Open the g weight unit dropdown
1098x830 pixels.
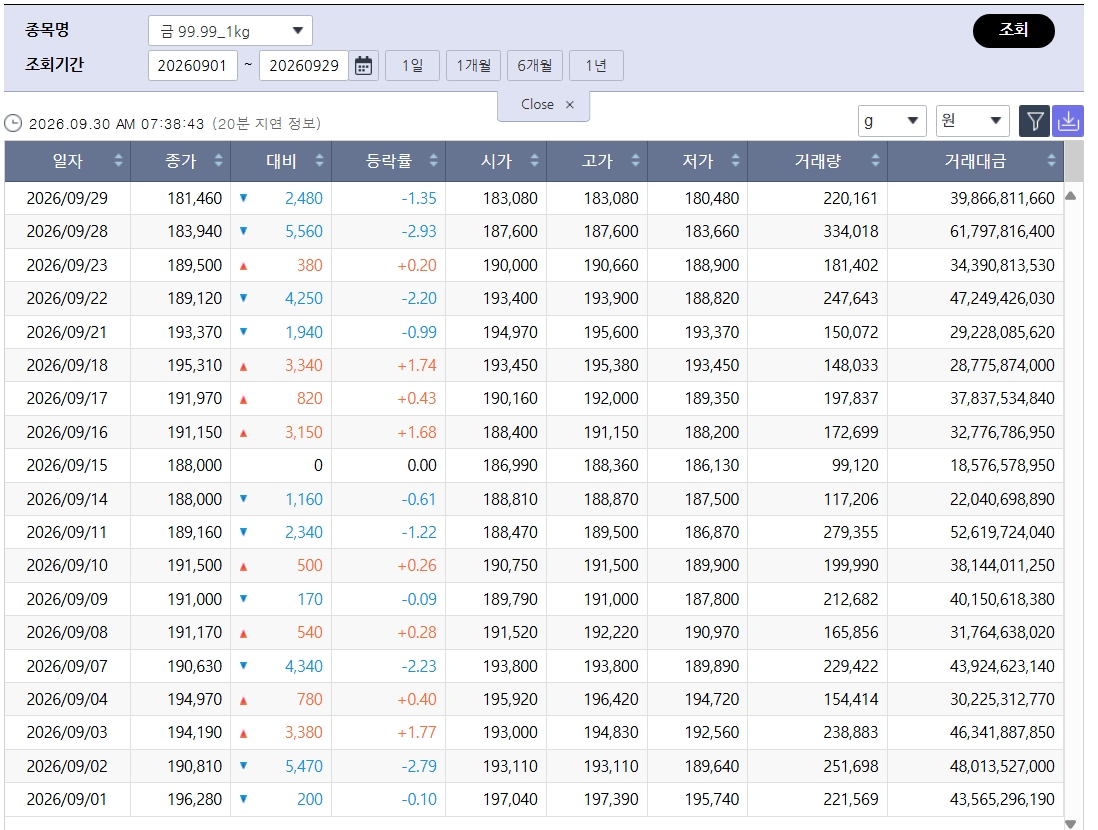point(892,121)
